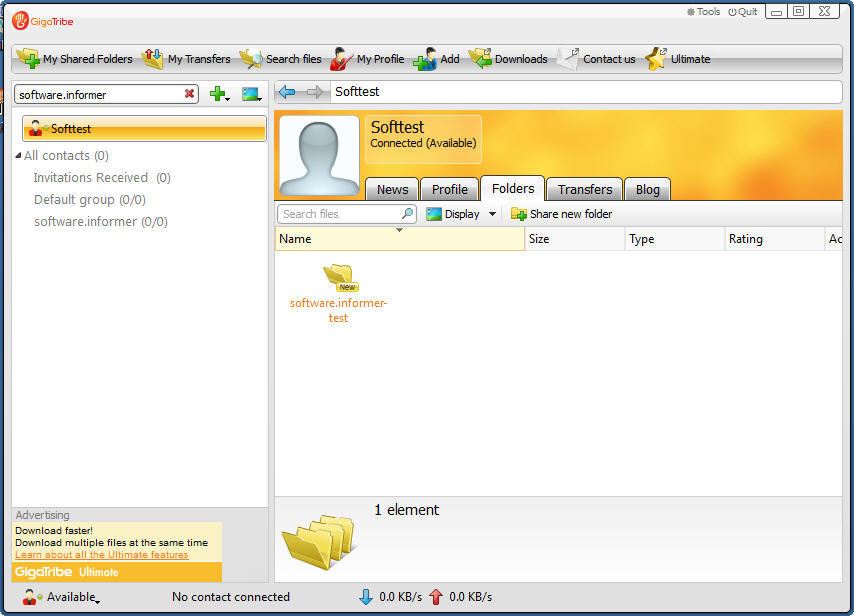Switch to the Blog tab
This screenshot has width=854, height=616.
[647, 189]
